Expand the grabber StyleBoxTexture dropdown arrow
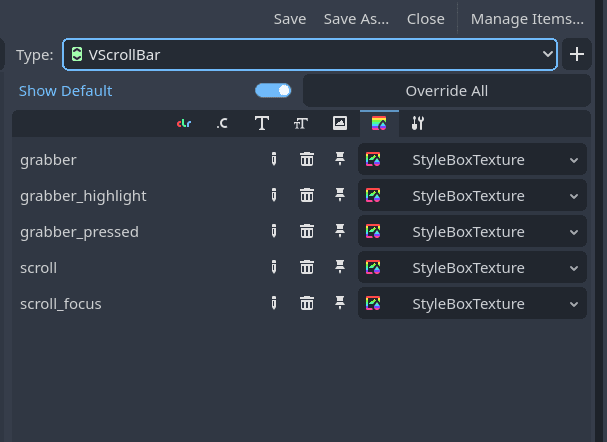Viewport: 607px width, 442px height. coord(574,160)
